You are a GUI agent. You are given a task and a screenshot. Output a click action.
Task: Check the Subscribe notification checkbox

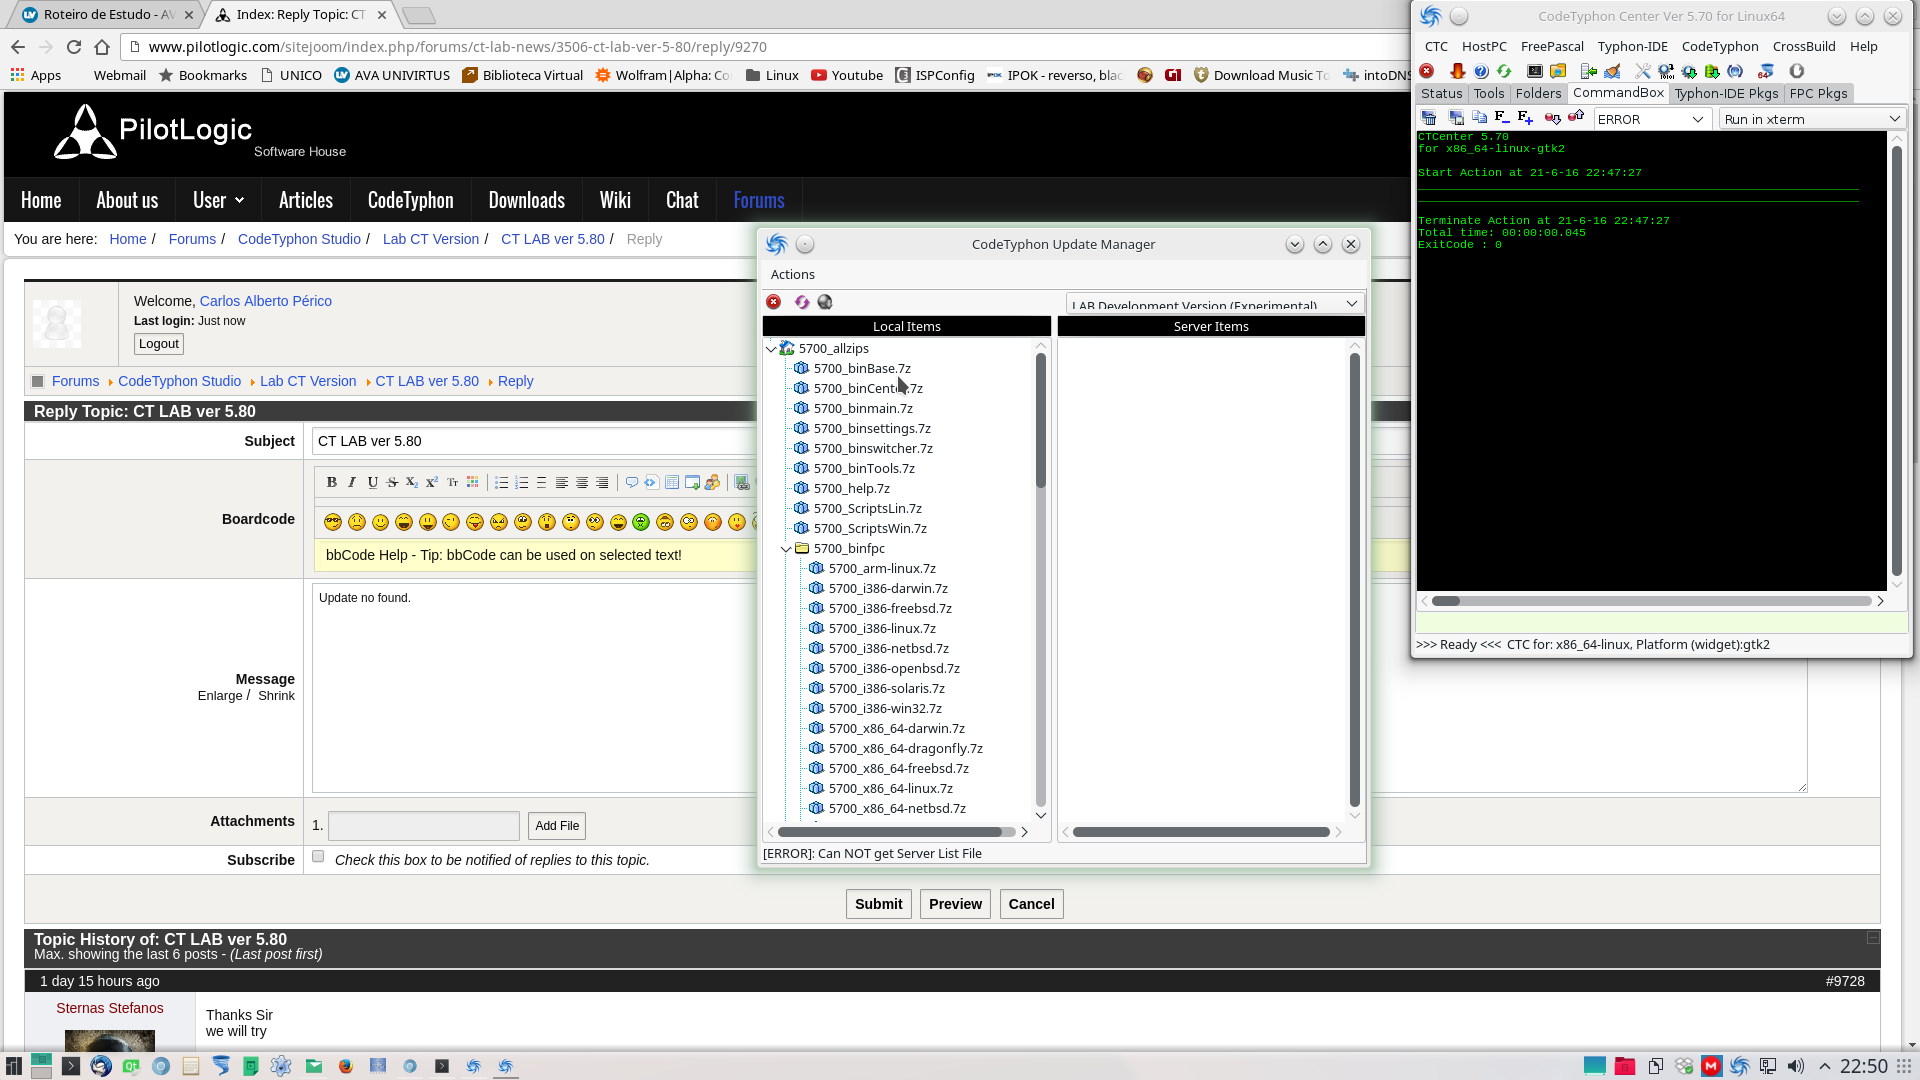click(318, 856)
